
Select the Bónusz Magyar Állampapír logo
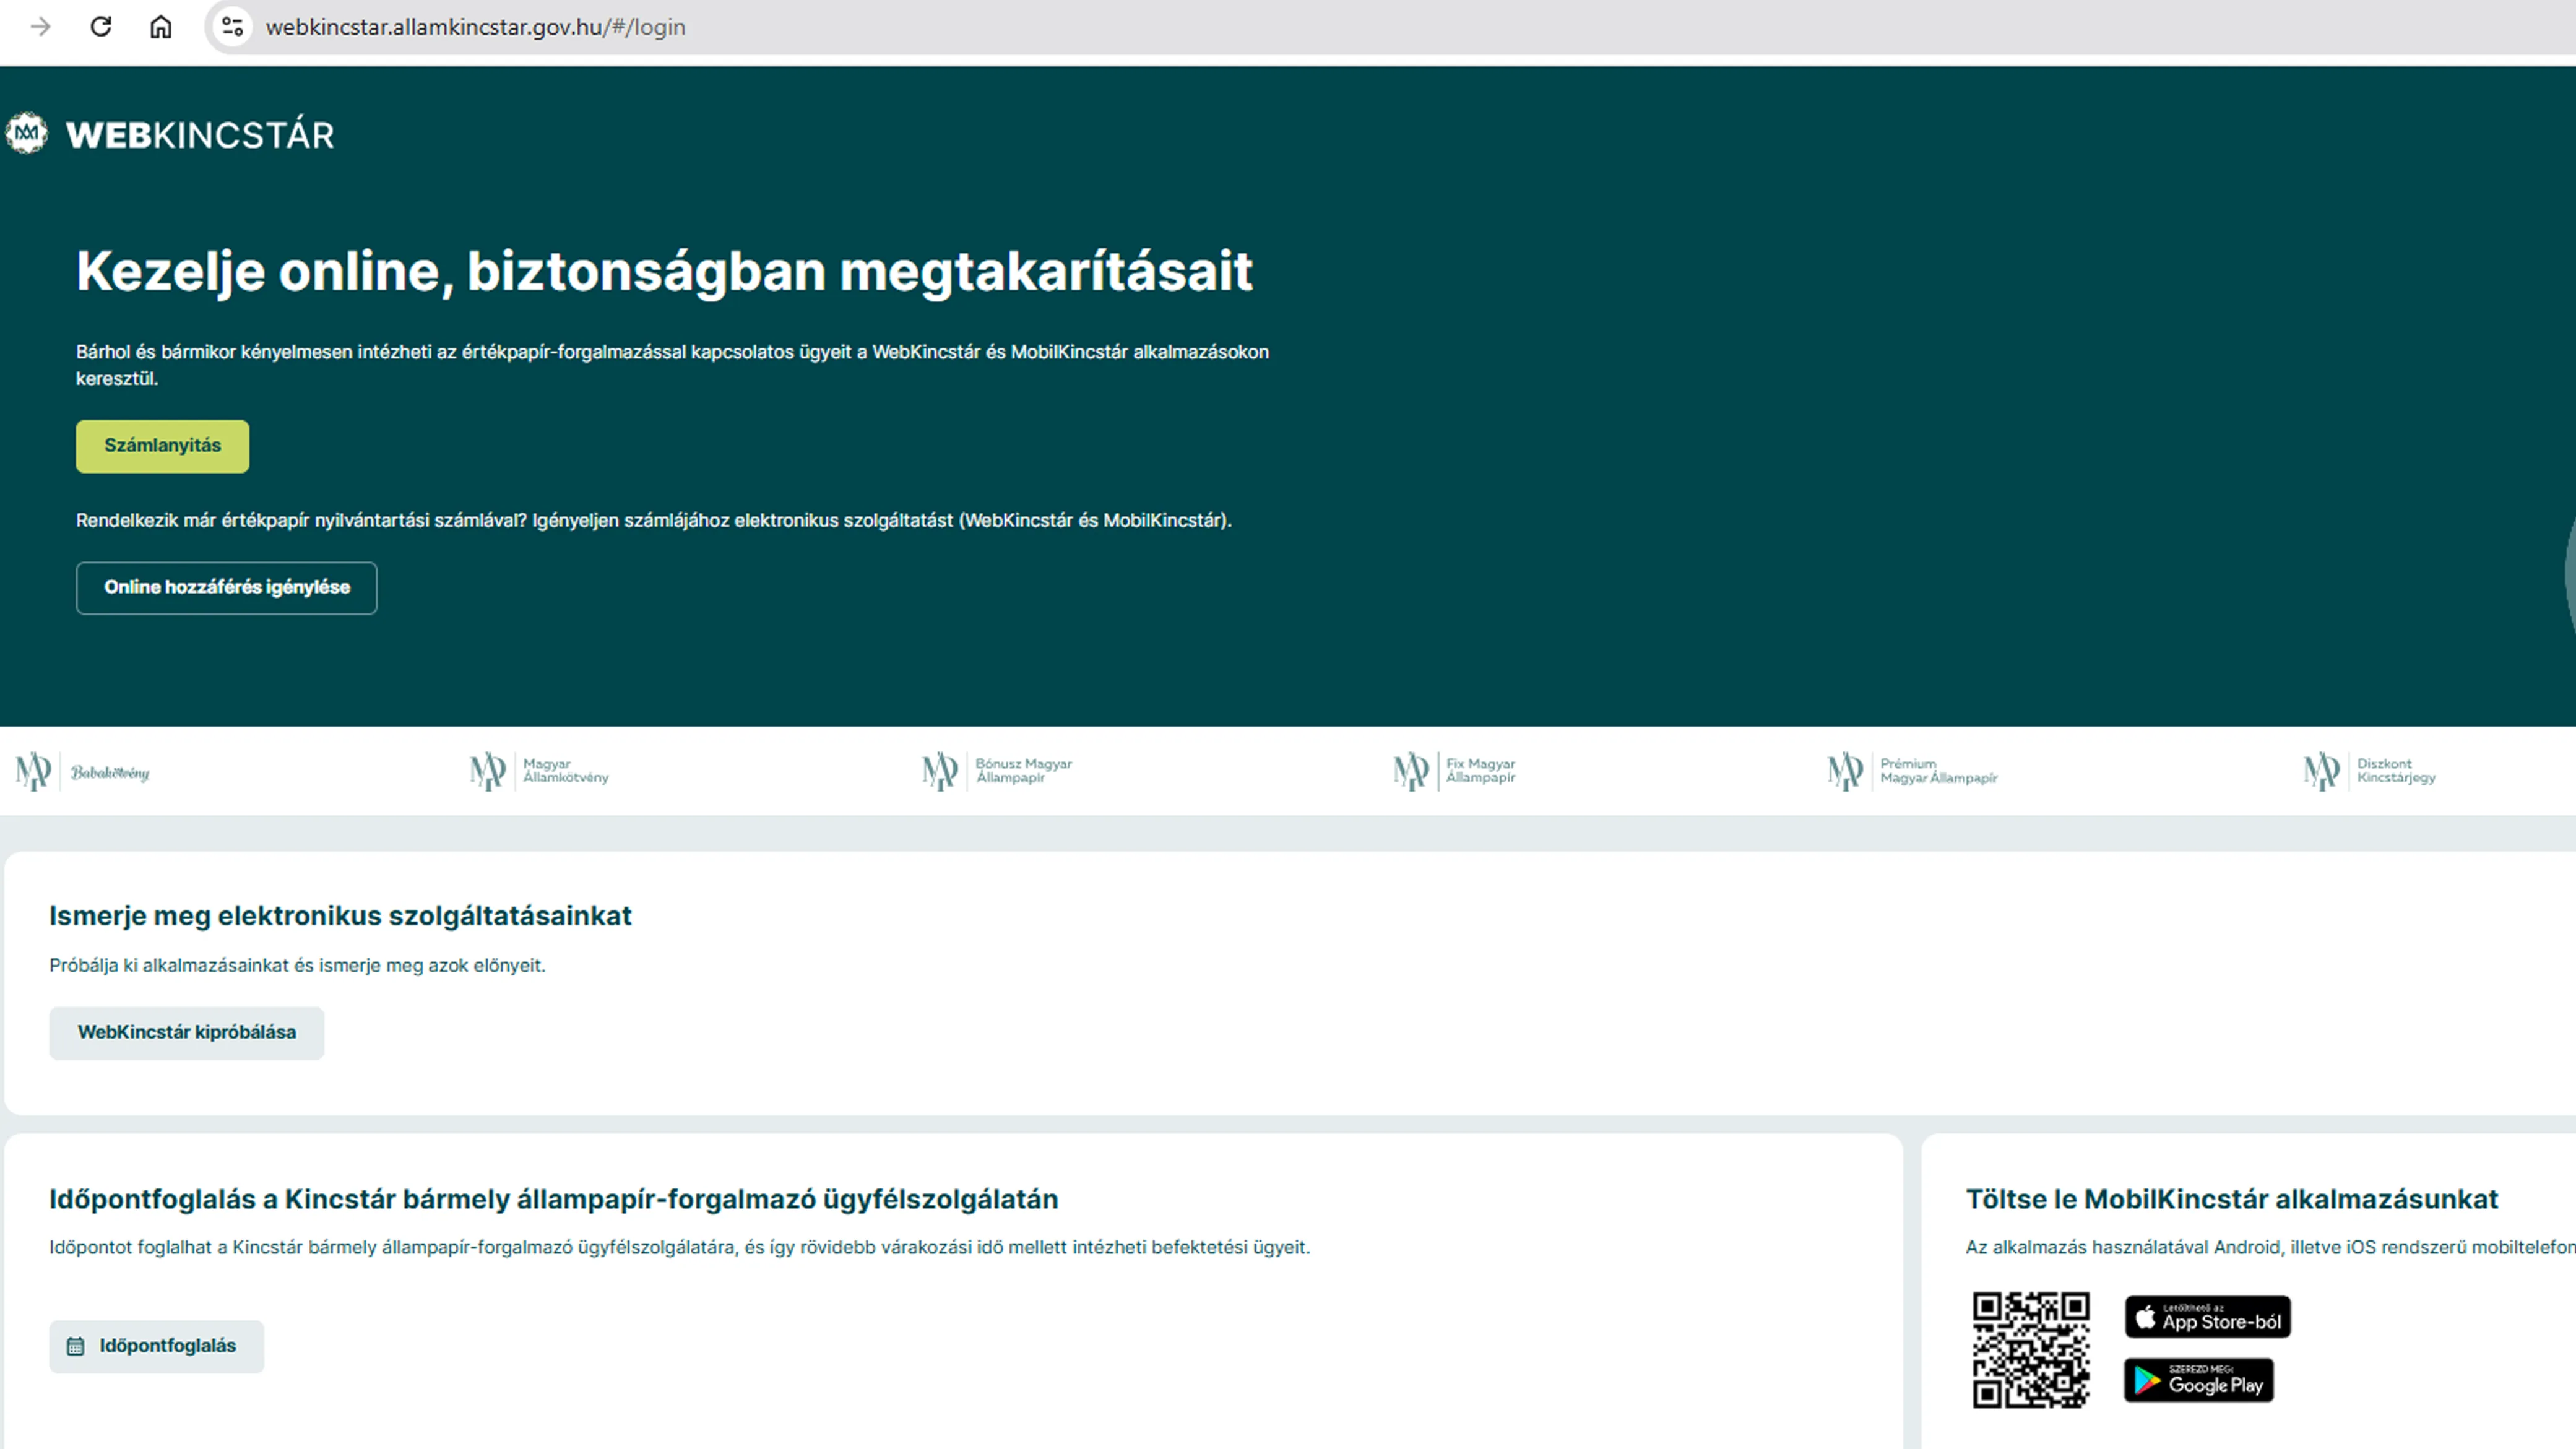click(997, 771)
